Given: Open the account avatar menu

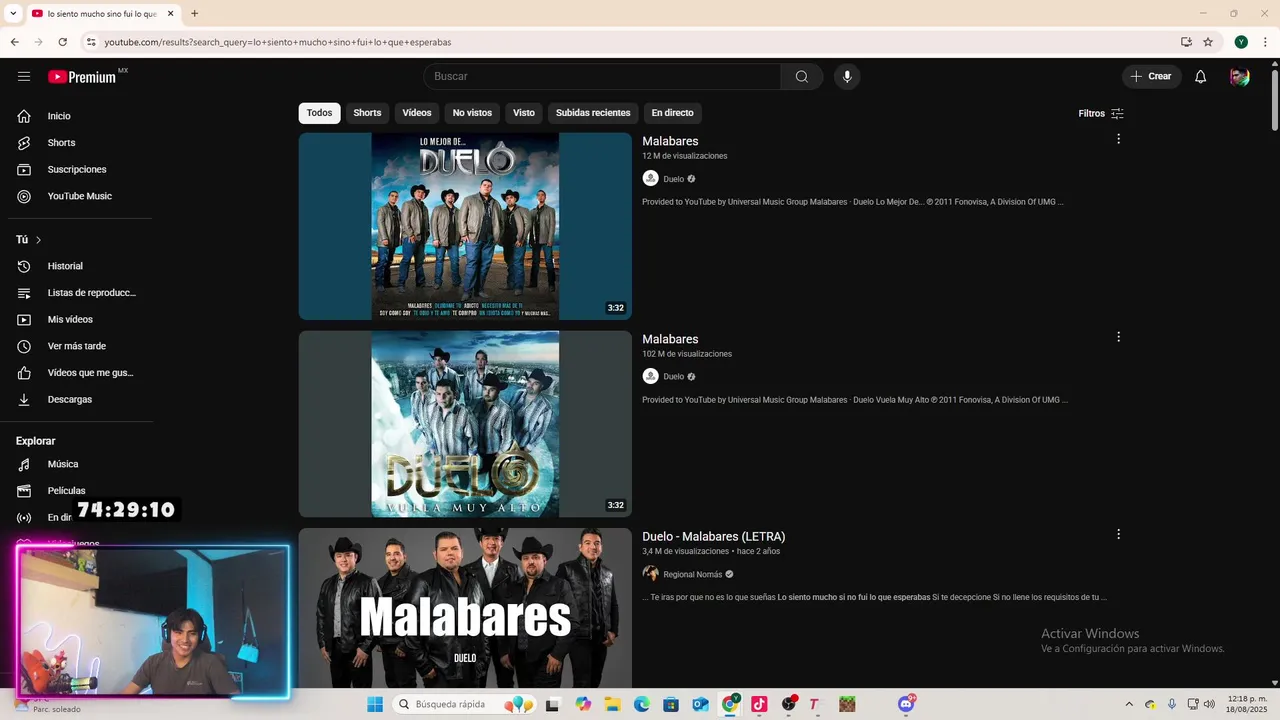Looking at the screenshot, I should point(1239,77).
